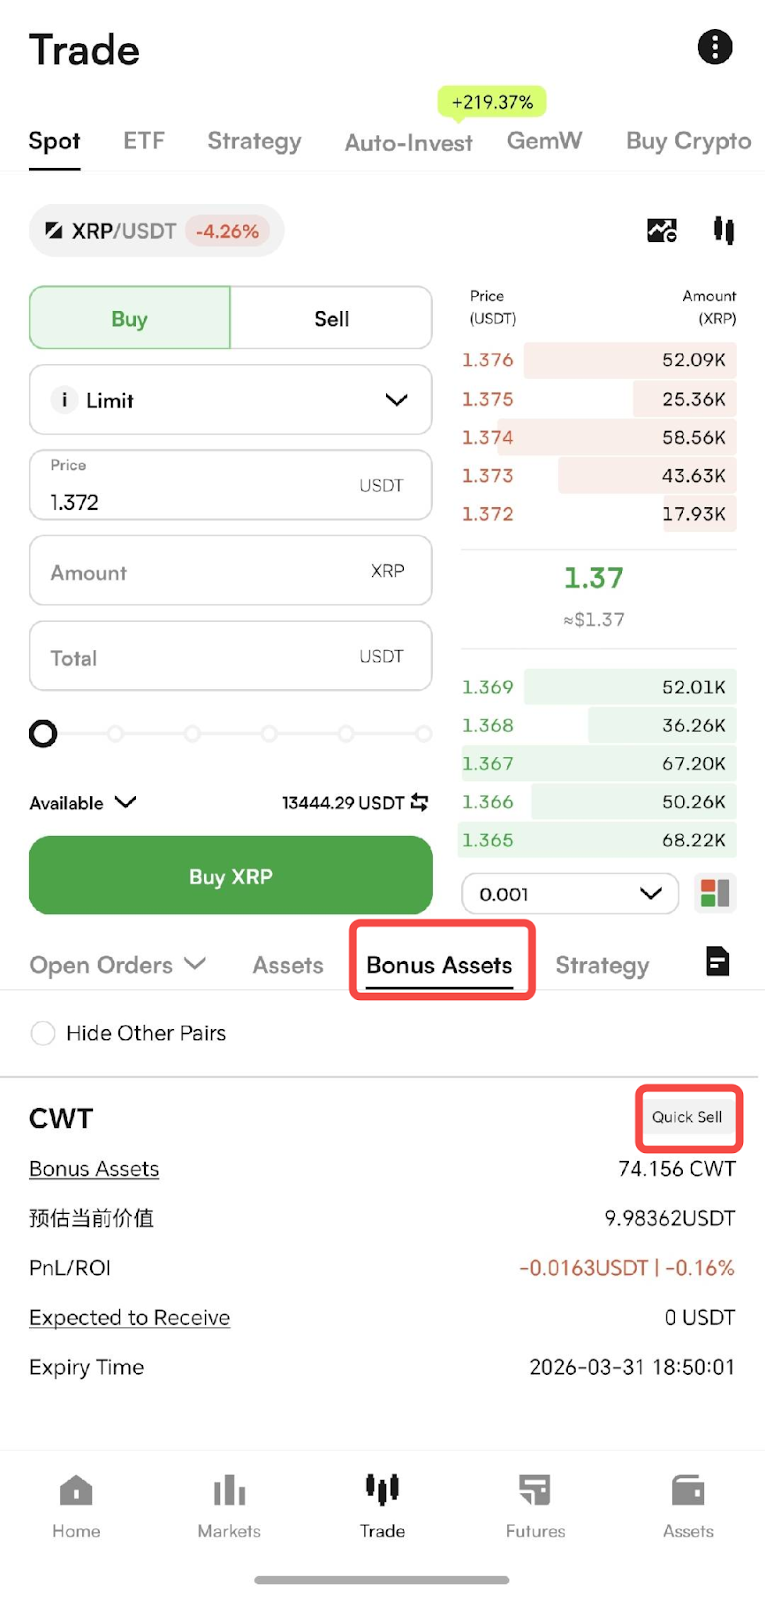The width and height of the screenshot is (765, 1600).
Task: Open the candlestick chart icon
Action: (x=724, y=231)
